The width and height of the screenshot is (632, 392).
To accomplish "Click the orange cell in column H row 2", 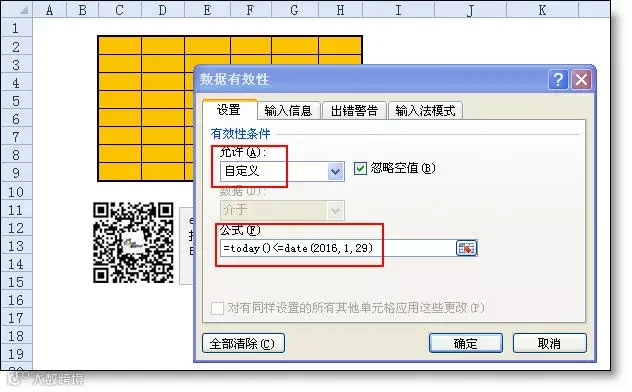I will point(340,46).
